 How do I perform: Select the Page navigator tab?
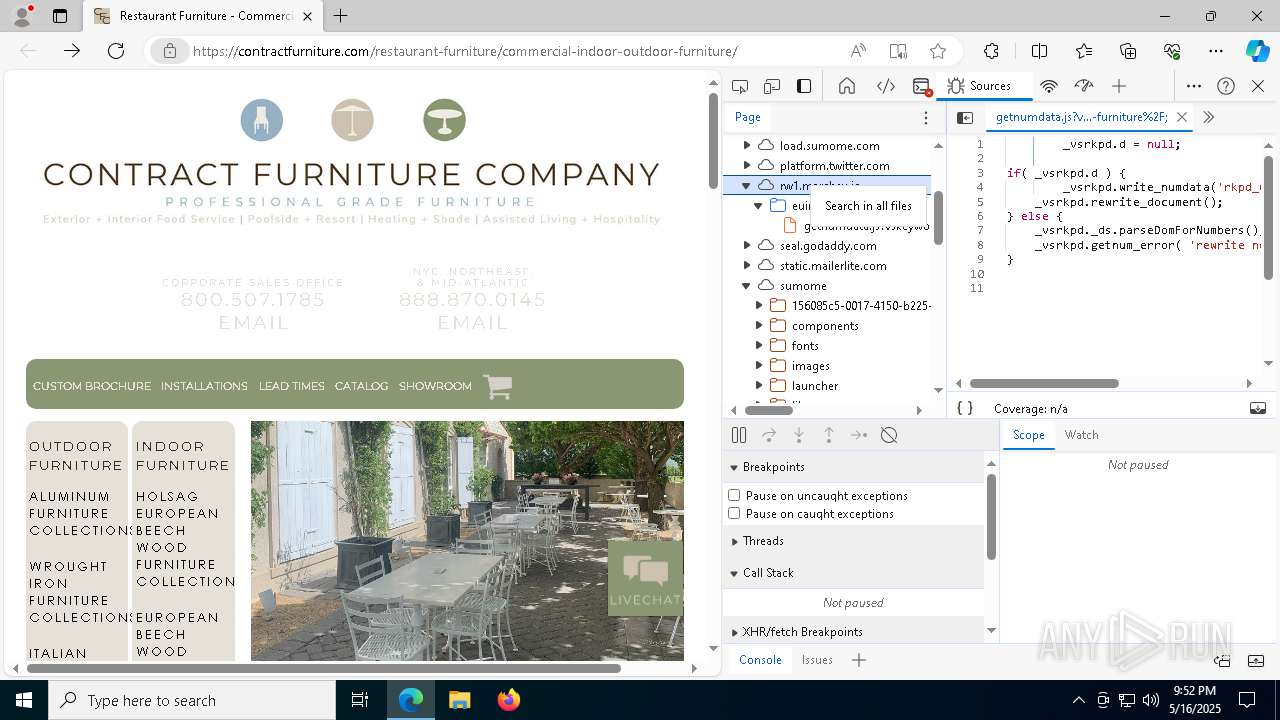click(748, 117)
